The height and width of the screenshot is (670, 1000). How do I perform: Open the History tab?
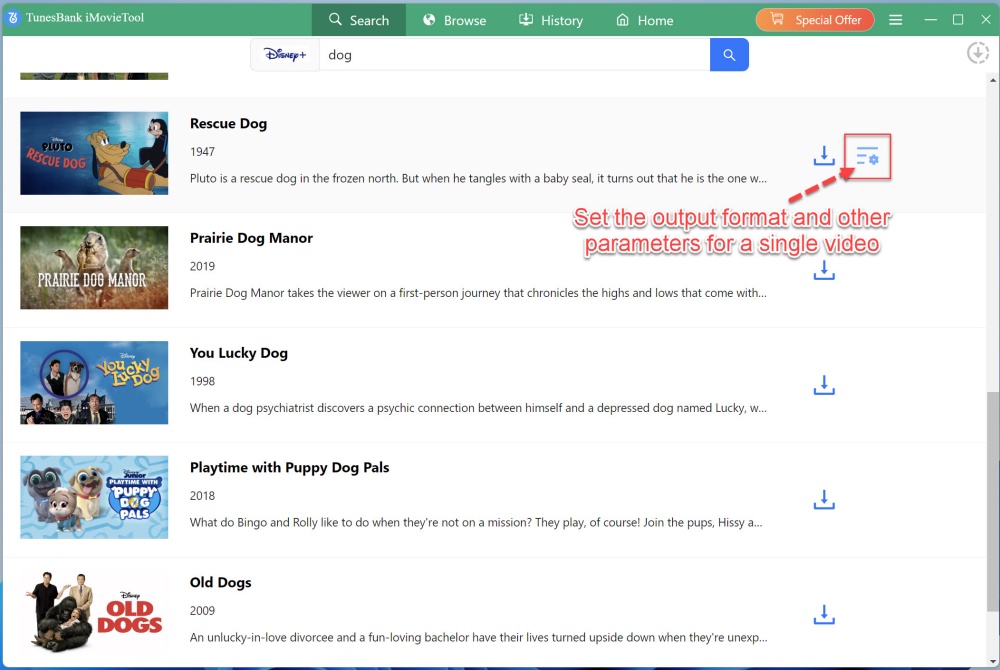click(550, 20)
